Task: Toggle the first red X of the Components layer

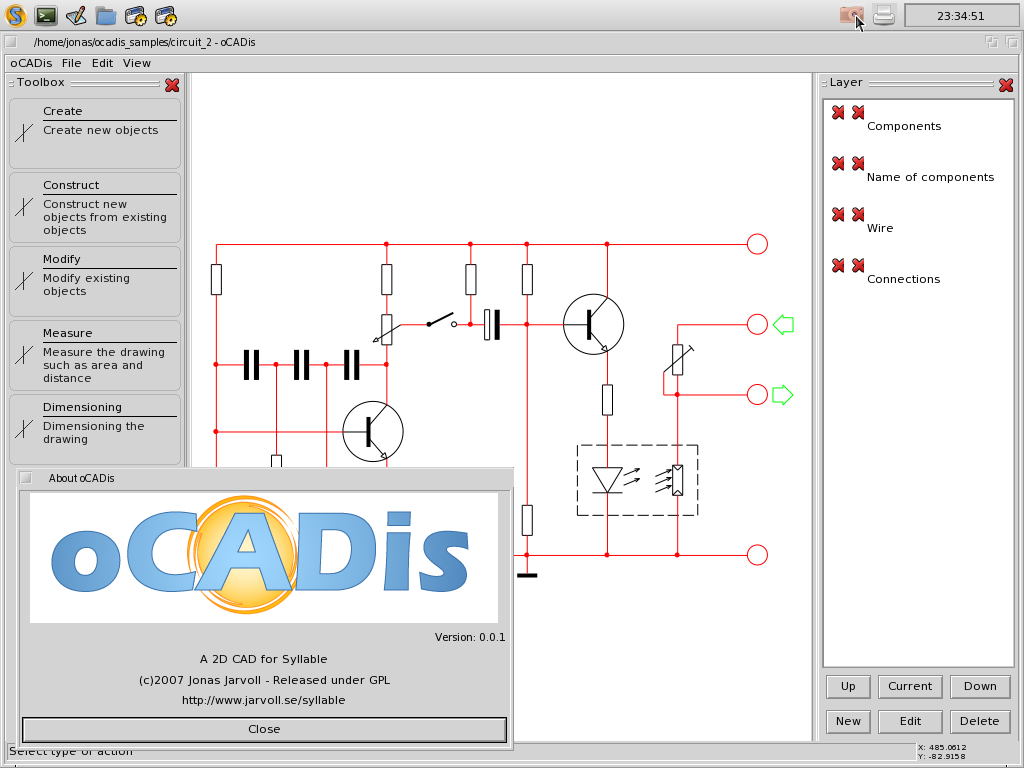Action: tap(838, 112)
